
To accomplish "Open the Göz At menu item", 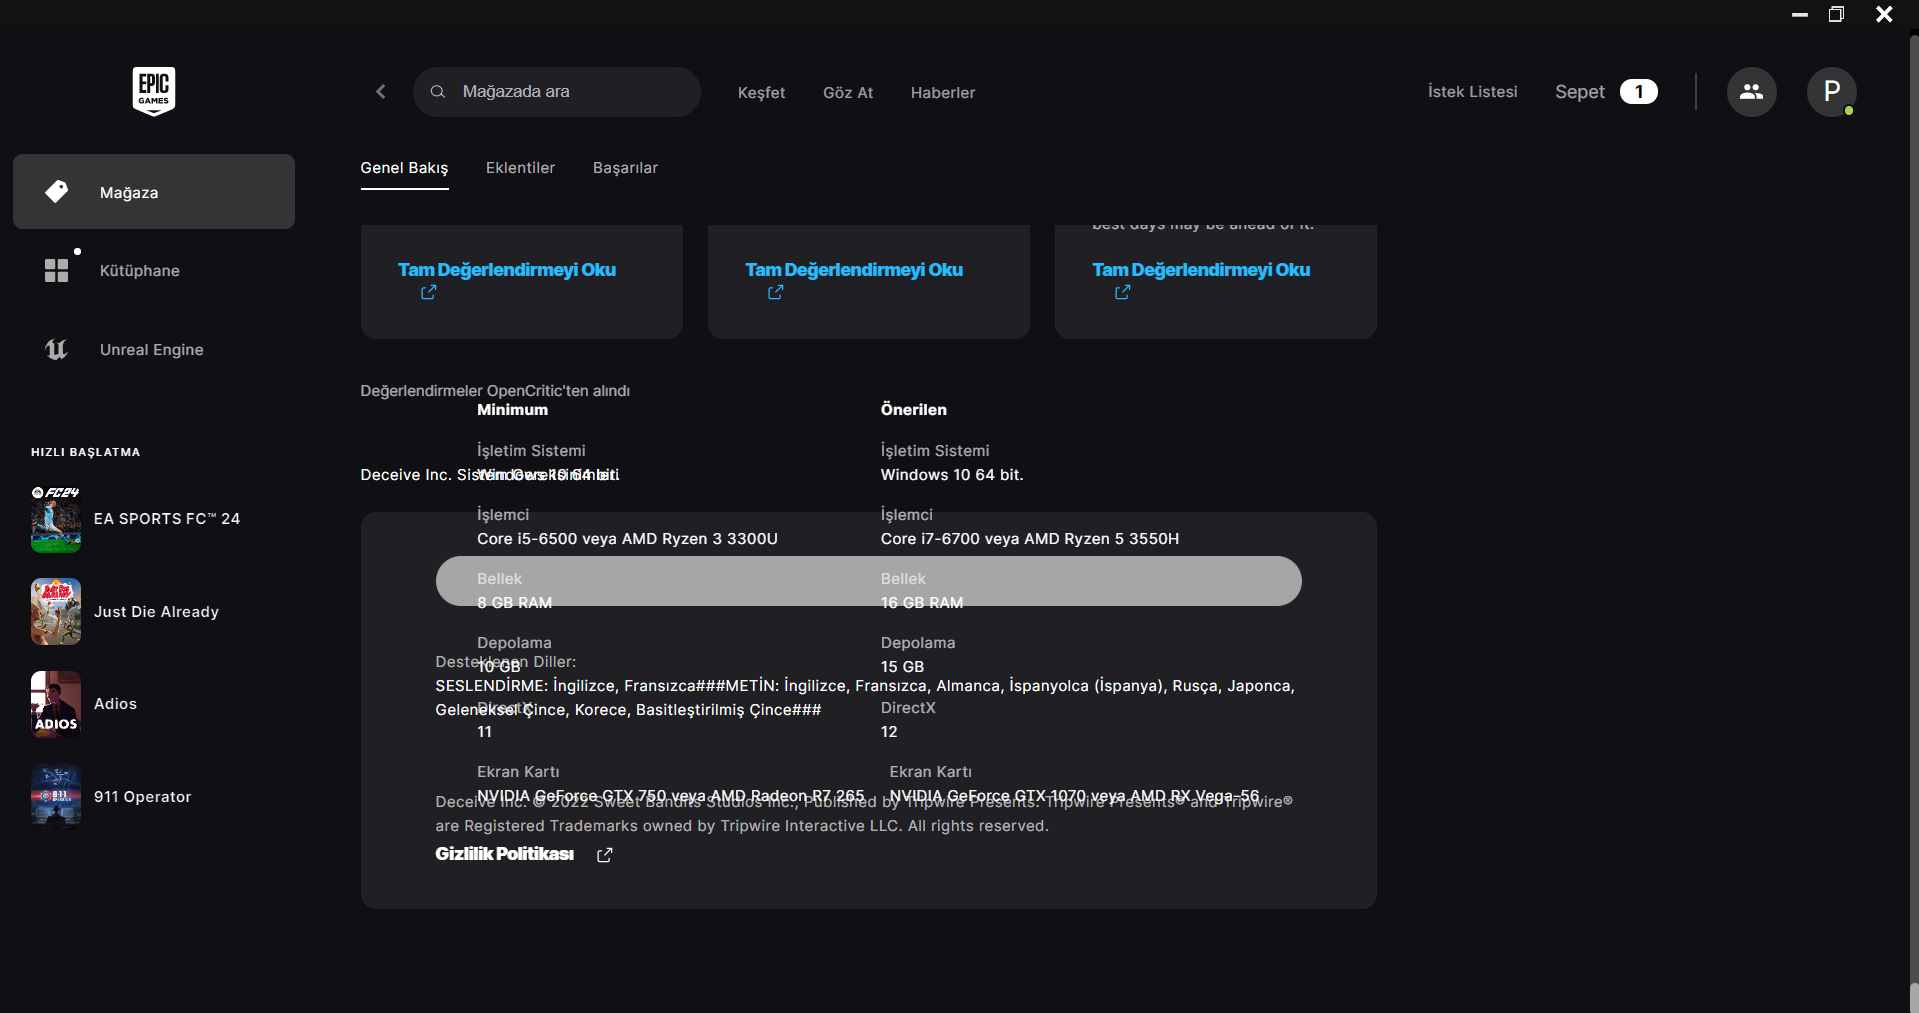I will pyautogui.click(x=848, y=93).
